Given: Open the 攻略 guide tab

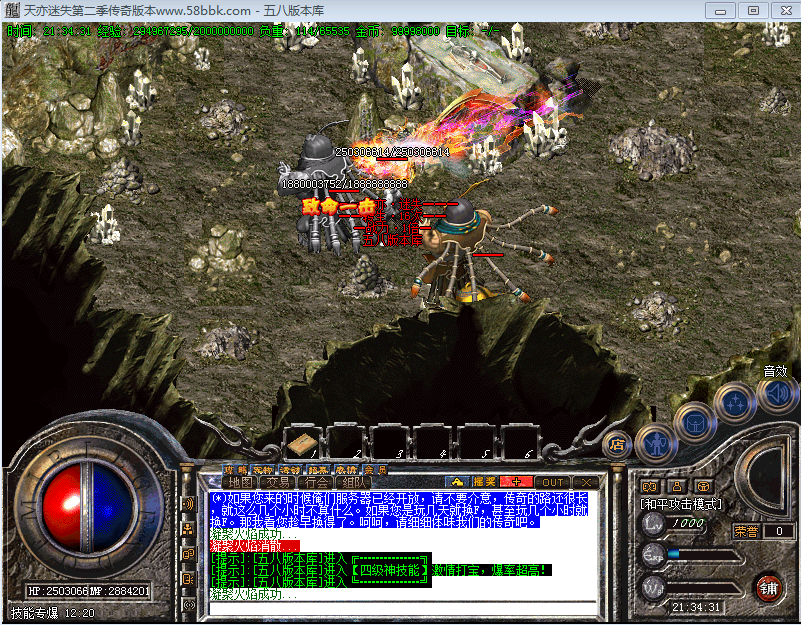Looking at the screenshot, I should pyautogui.click(x=235, y=470).
